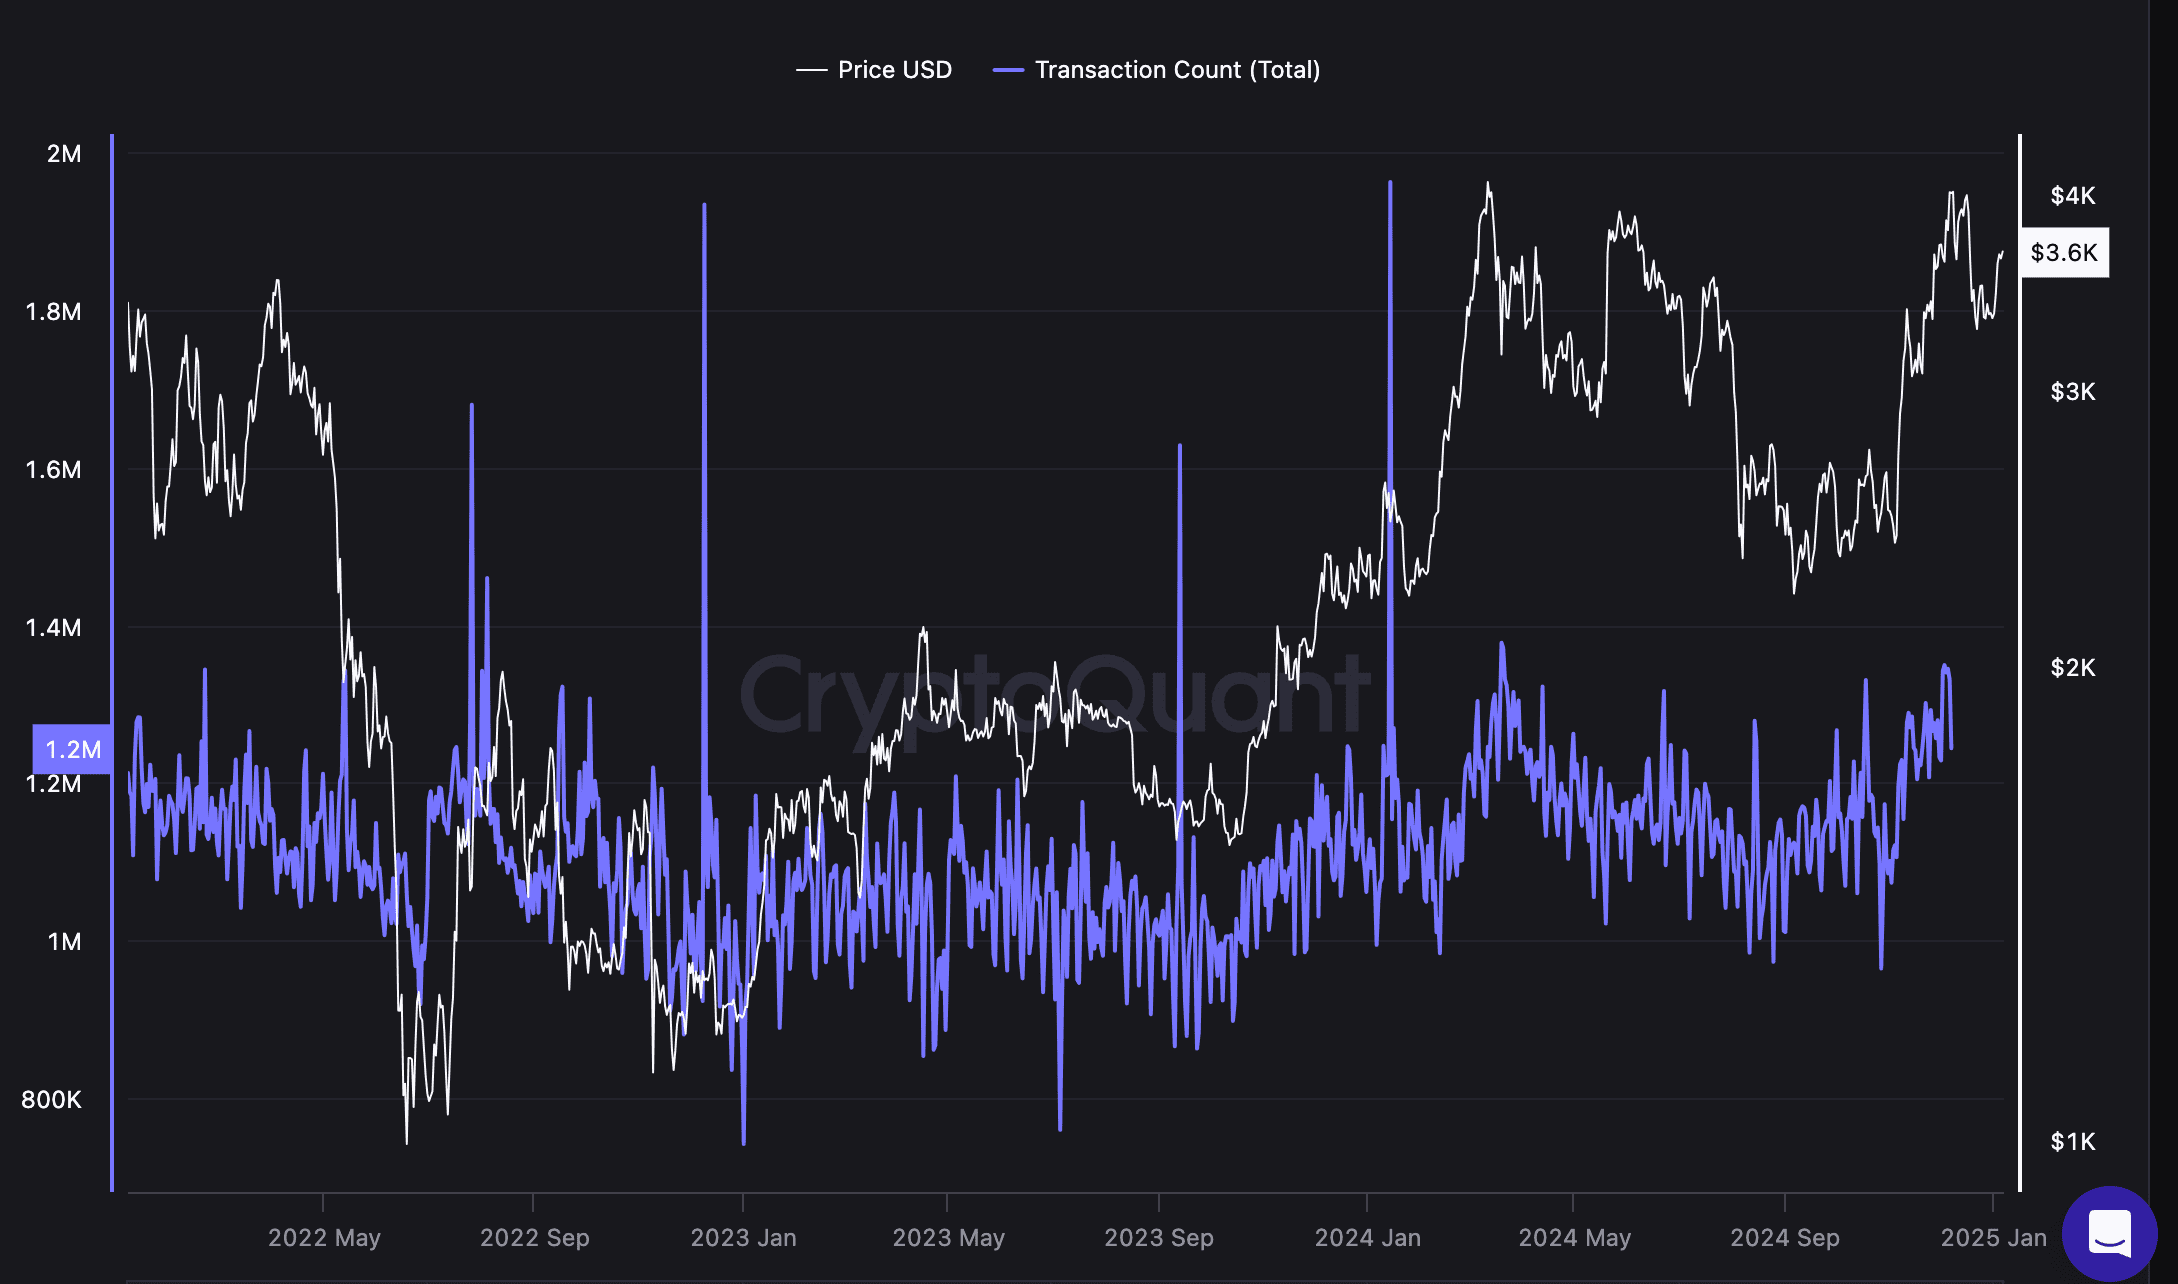Select the 2023 Jan date tick
Image resolution: width=2178 pixels, height=1284 pixels.
pyautogui.click(x=743, y=1237)
